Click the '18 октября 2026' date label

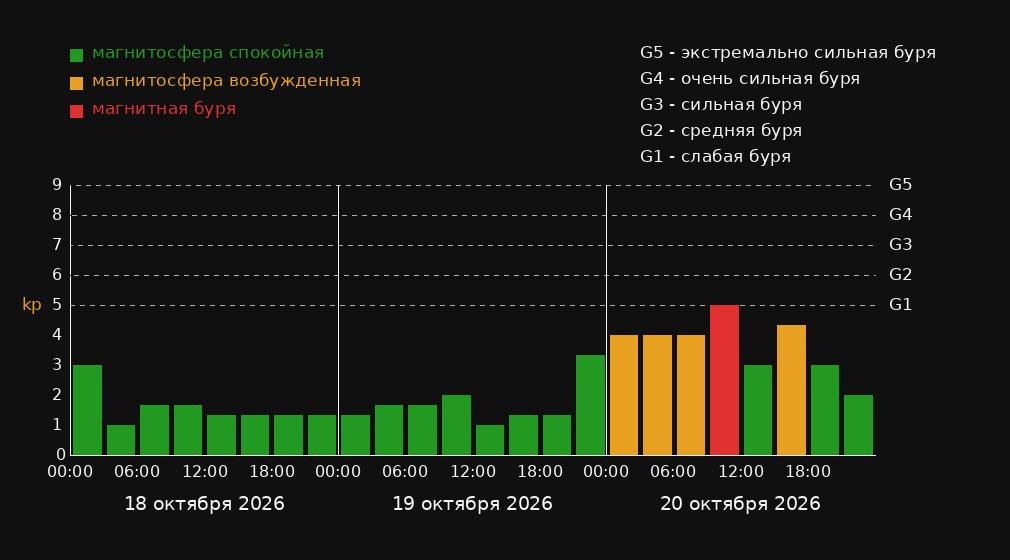[204, 504]
